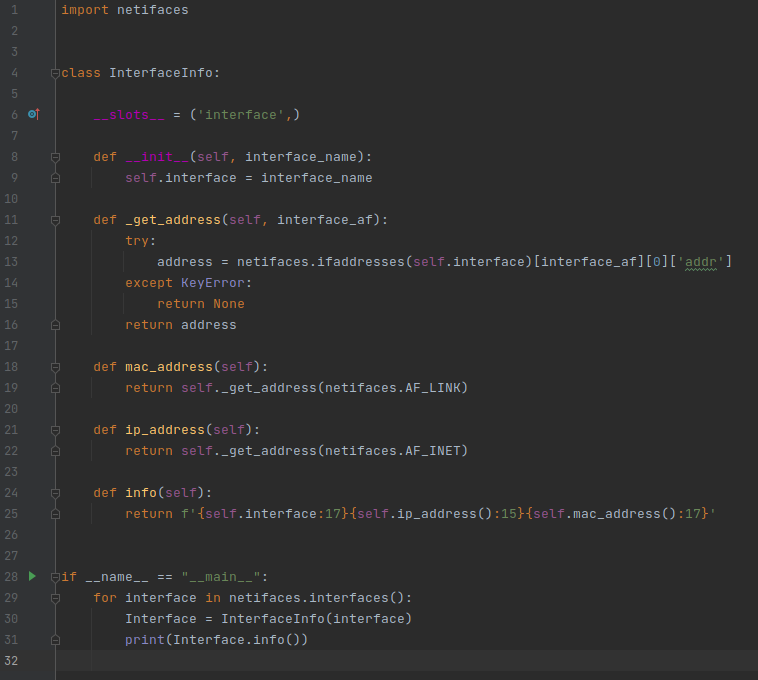The width and height of the screenshot is (758, 680).
Task: Click the fold end marker at line 22
Action: coord(55,451)
